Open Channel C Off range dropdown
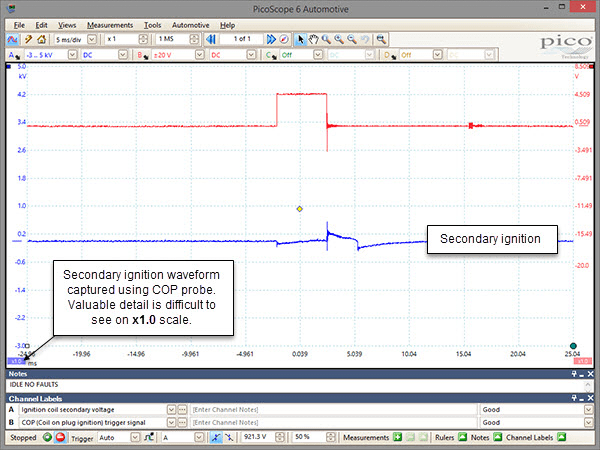 click(x=318, y=55)
